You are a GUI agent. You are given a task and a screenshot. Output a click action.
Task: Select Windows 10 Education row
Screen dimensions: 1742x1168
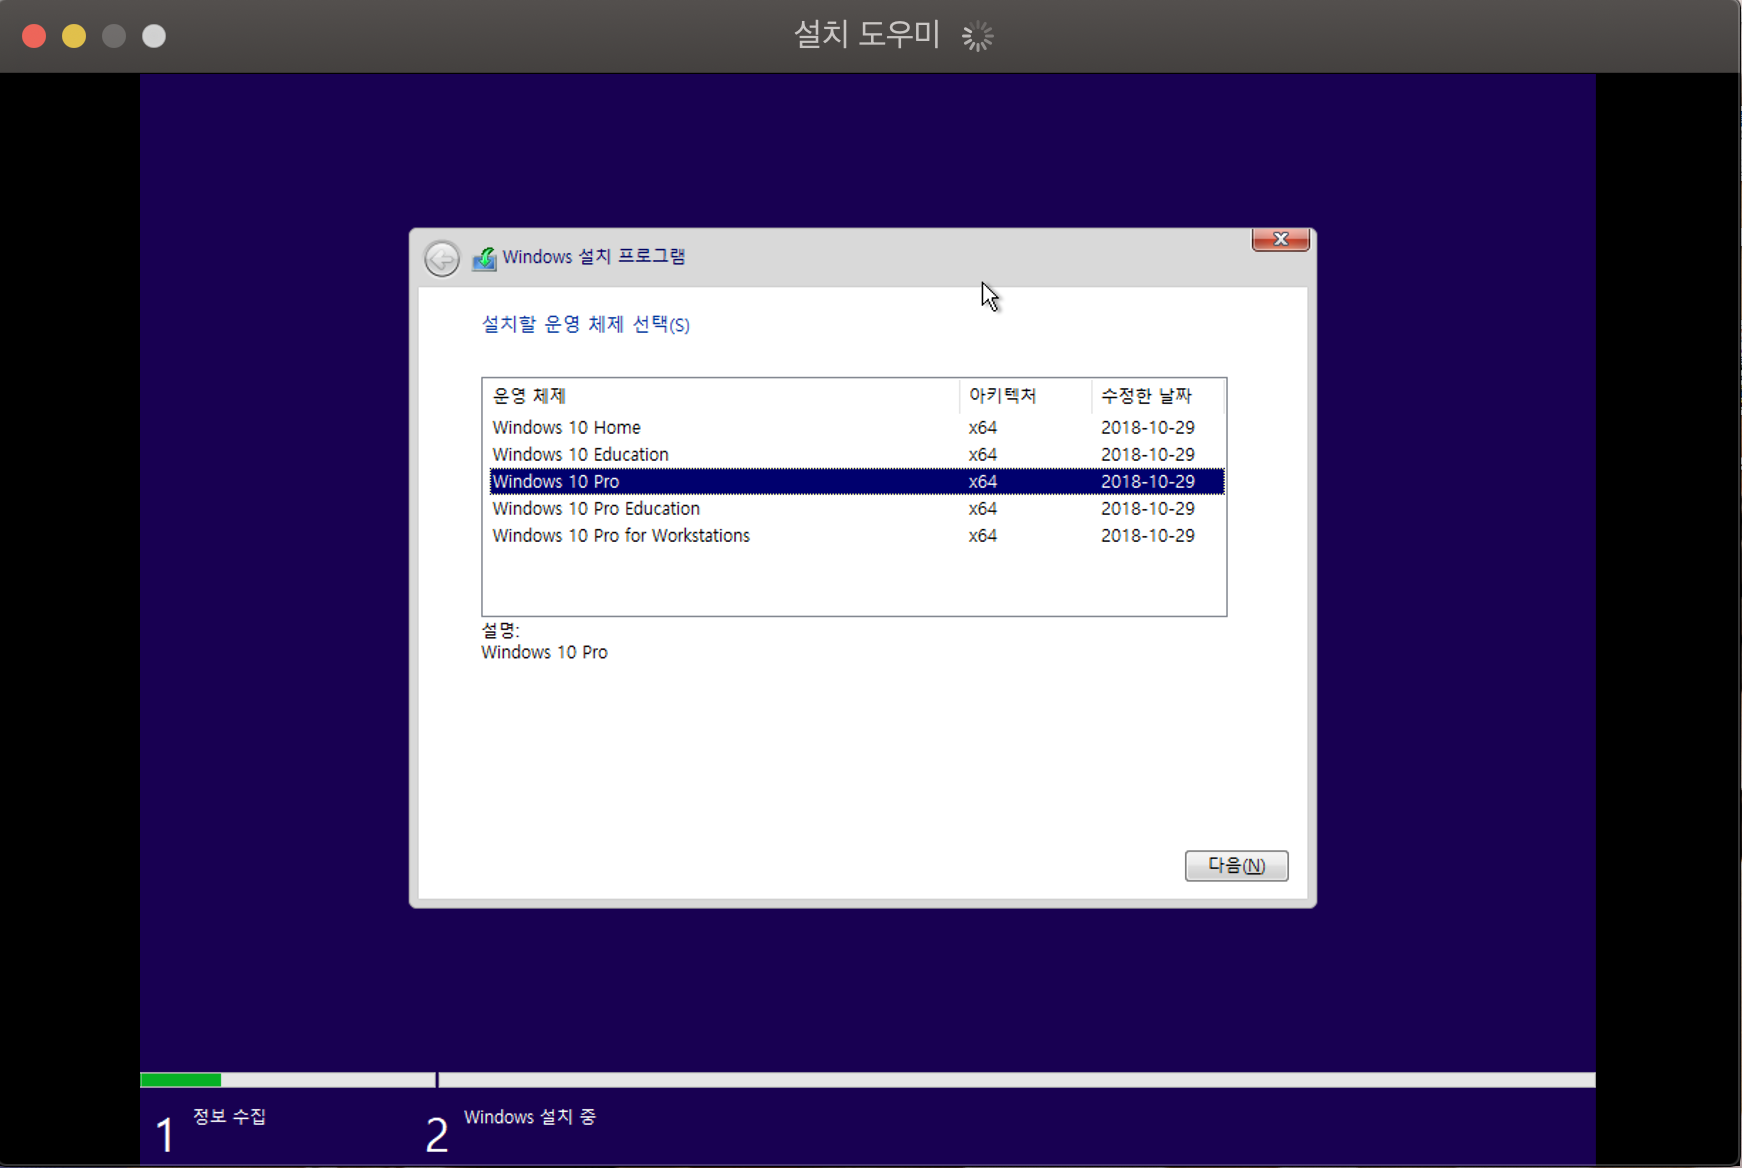(x=857, y=454)
